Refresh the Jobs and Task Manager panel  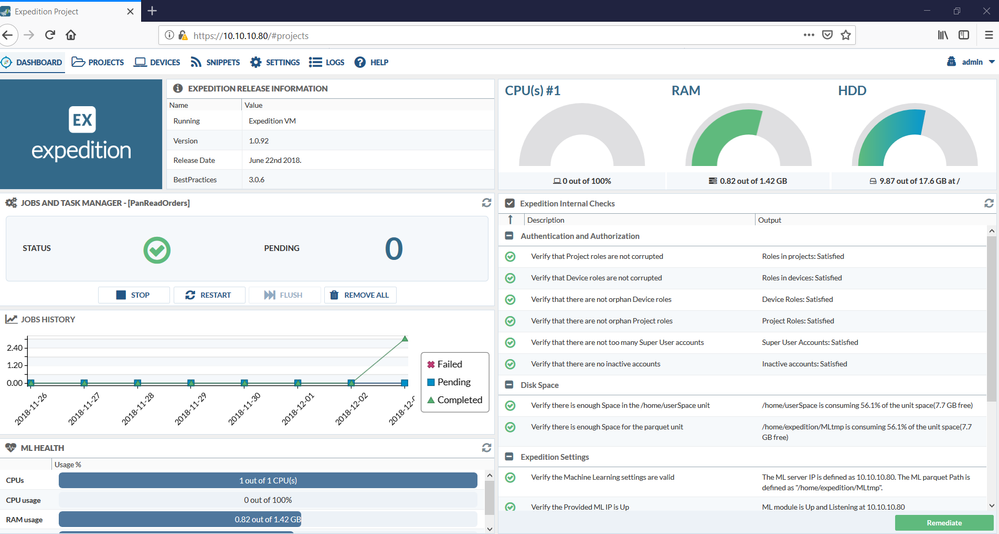[x=487, y=203]
